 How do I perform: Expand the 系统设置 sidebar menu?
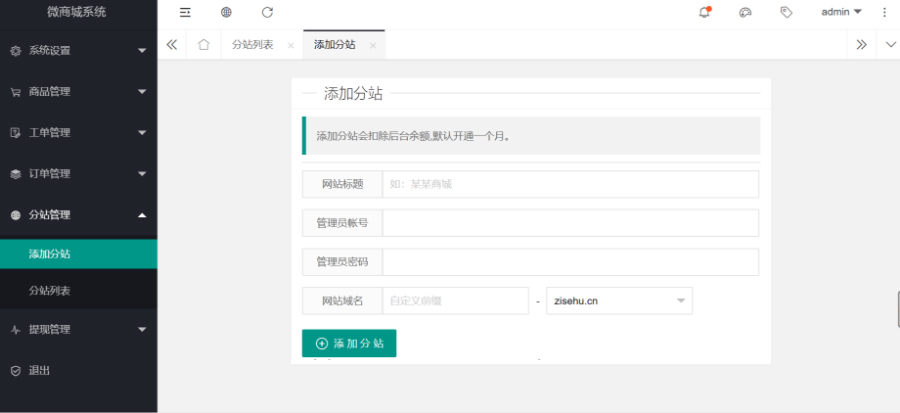click(x=78, y=50)
